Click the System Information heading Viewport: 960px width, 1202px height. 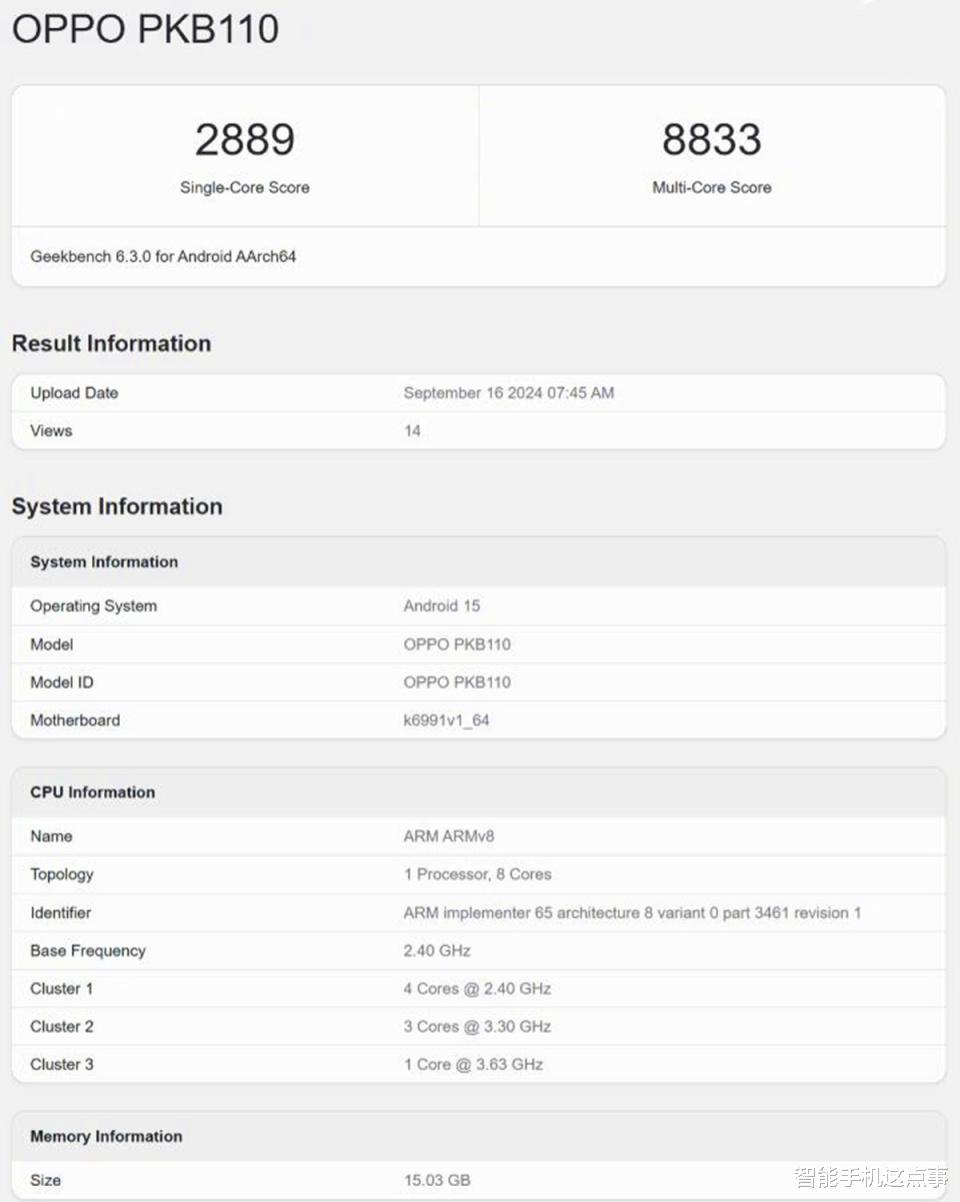pos(118,506)
